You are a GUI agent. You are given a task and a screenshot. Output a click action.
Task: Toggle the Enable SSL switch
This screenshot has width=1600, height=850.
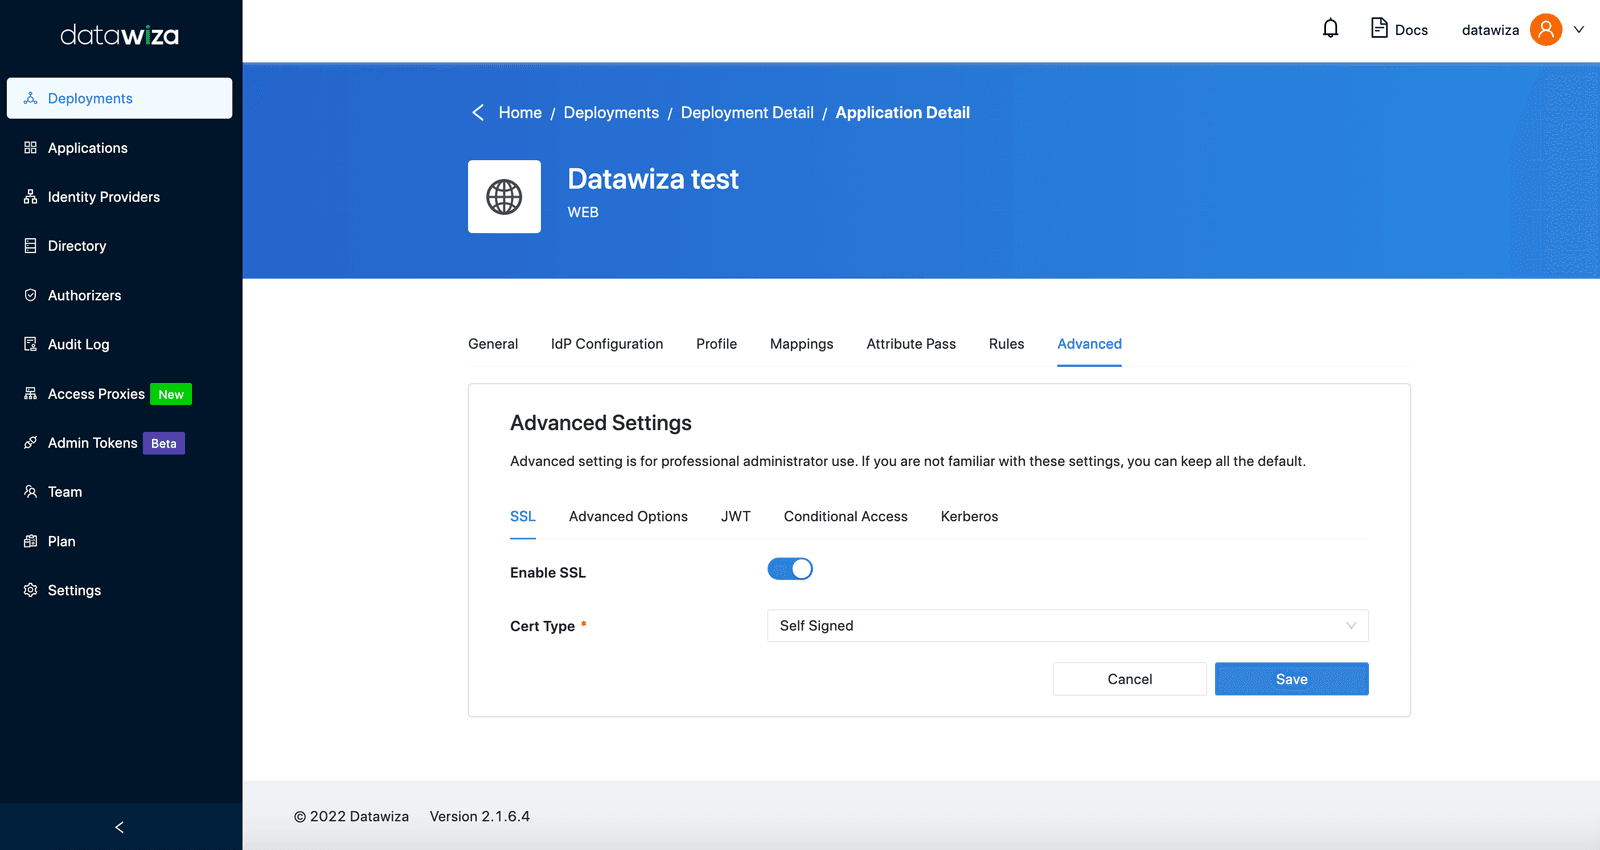coord(790,569)
